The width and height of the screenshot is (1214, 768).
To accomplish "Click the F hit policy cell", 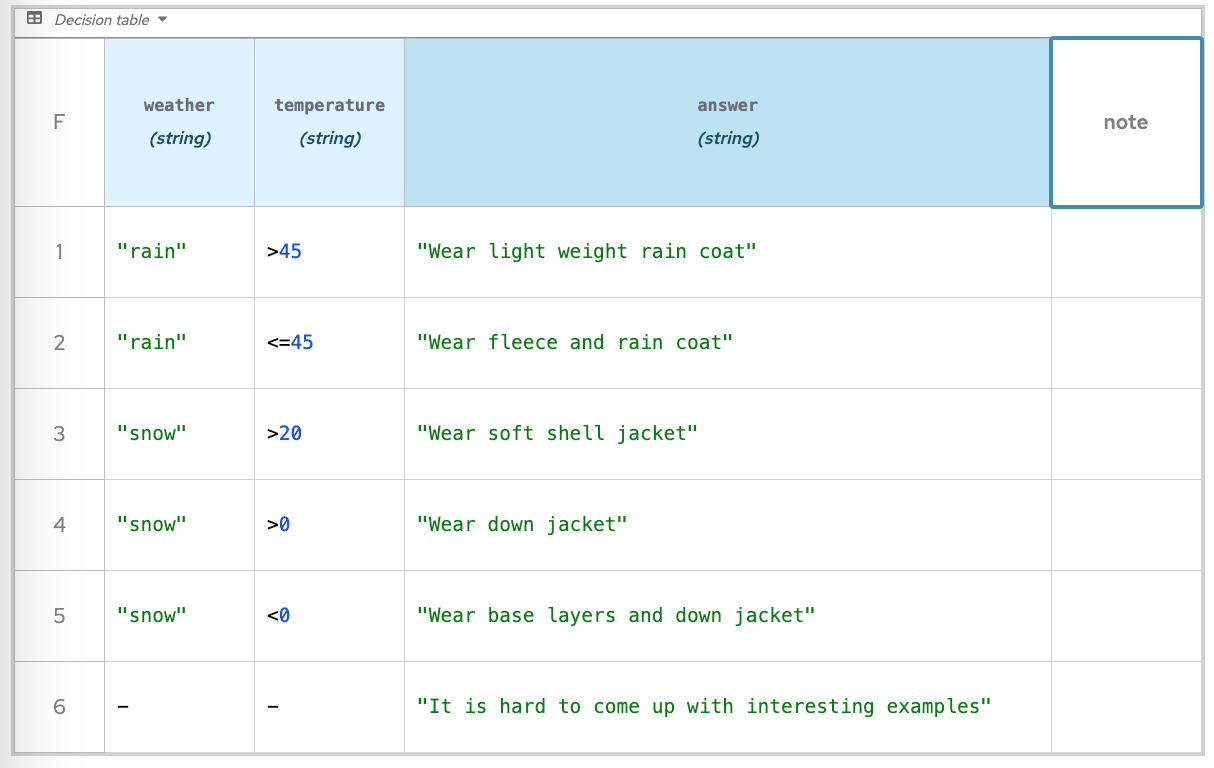I will [59, 122].
